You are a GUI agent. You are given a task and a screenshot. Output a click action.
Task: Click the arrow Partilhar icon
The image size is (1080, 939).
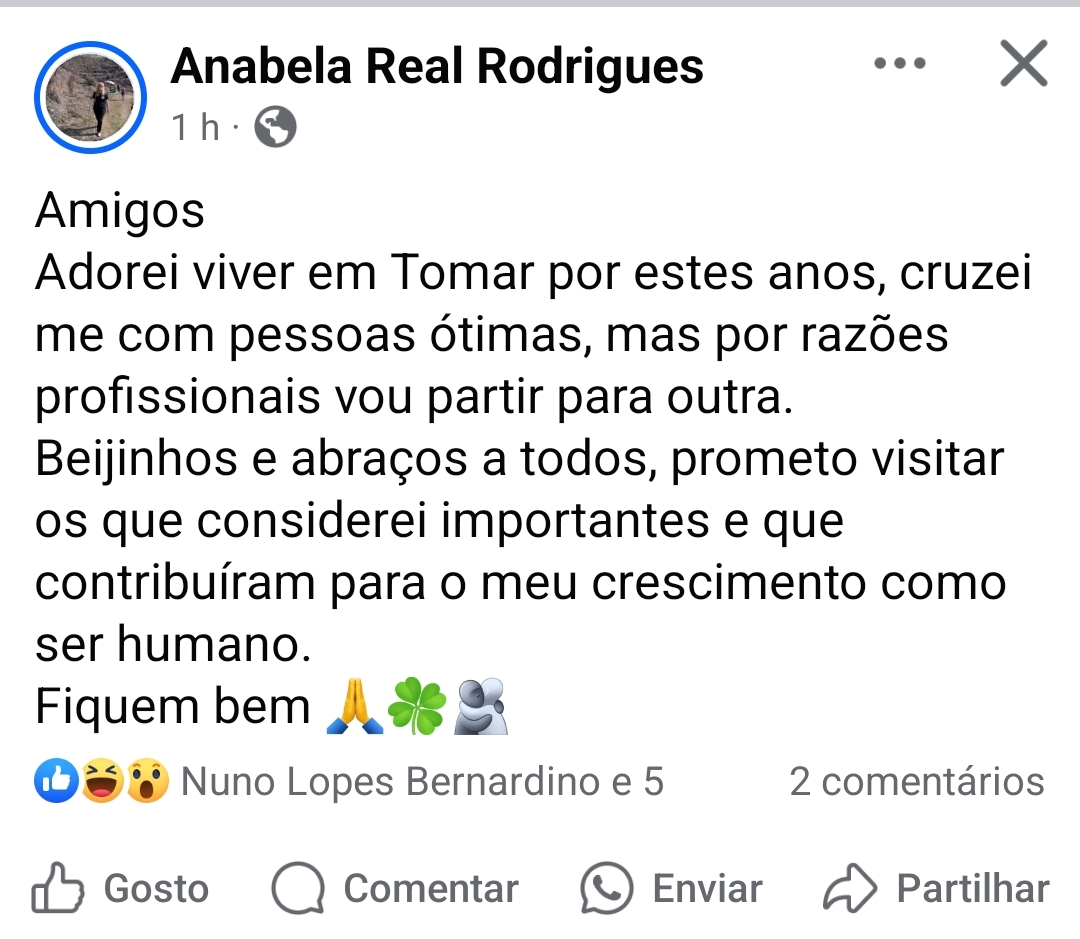(850, 888)
